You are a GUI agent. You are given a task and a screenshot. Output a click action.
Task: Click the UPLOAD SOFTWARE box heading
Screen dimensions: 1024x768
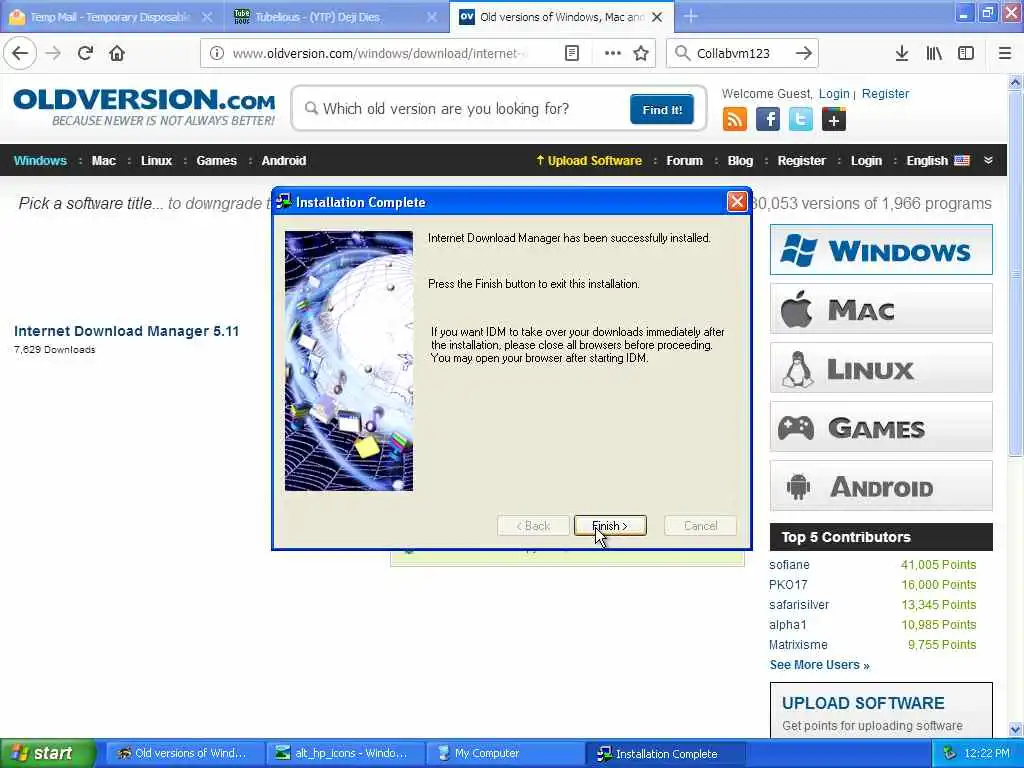pos(863,703)
